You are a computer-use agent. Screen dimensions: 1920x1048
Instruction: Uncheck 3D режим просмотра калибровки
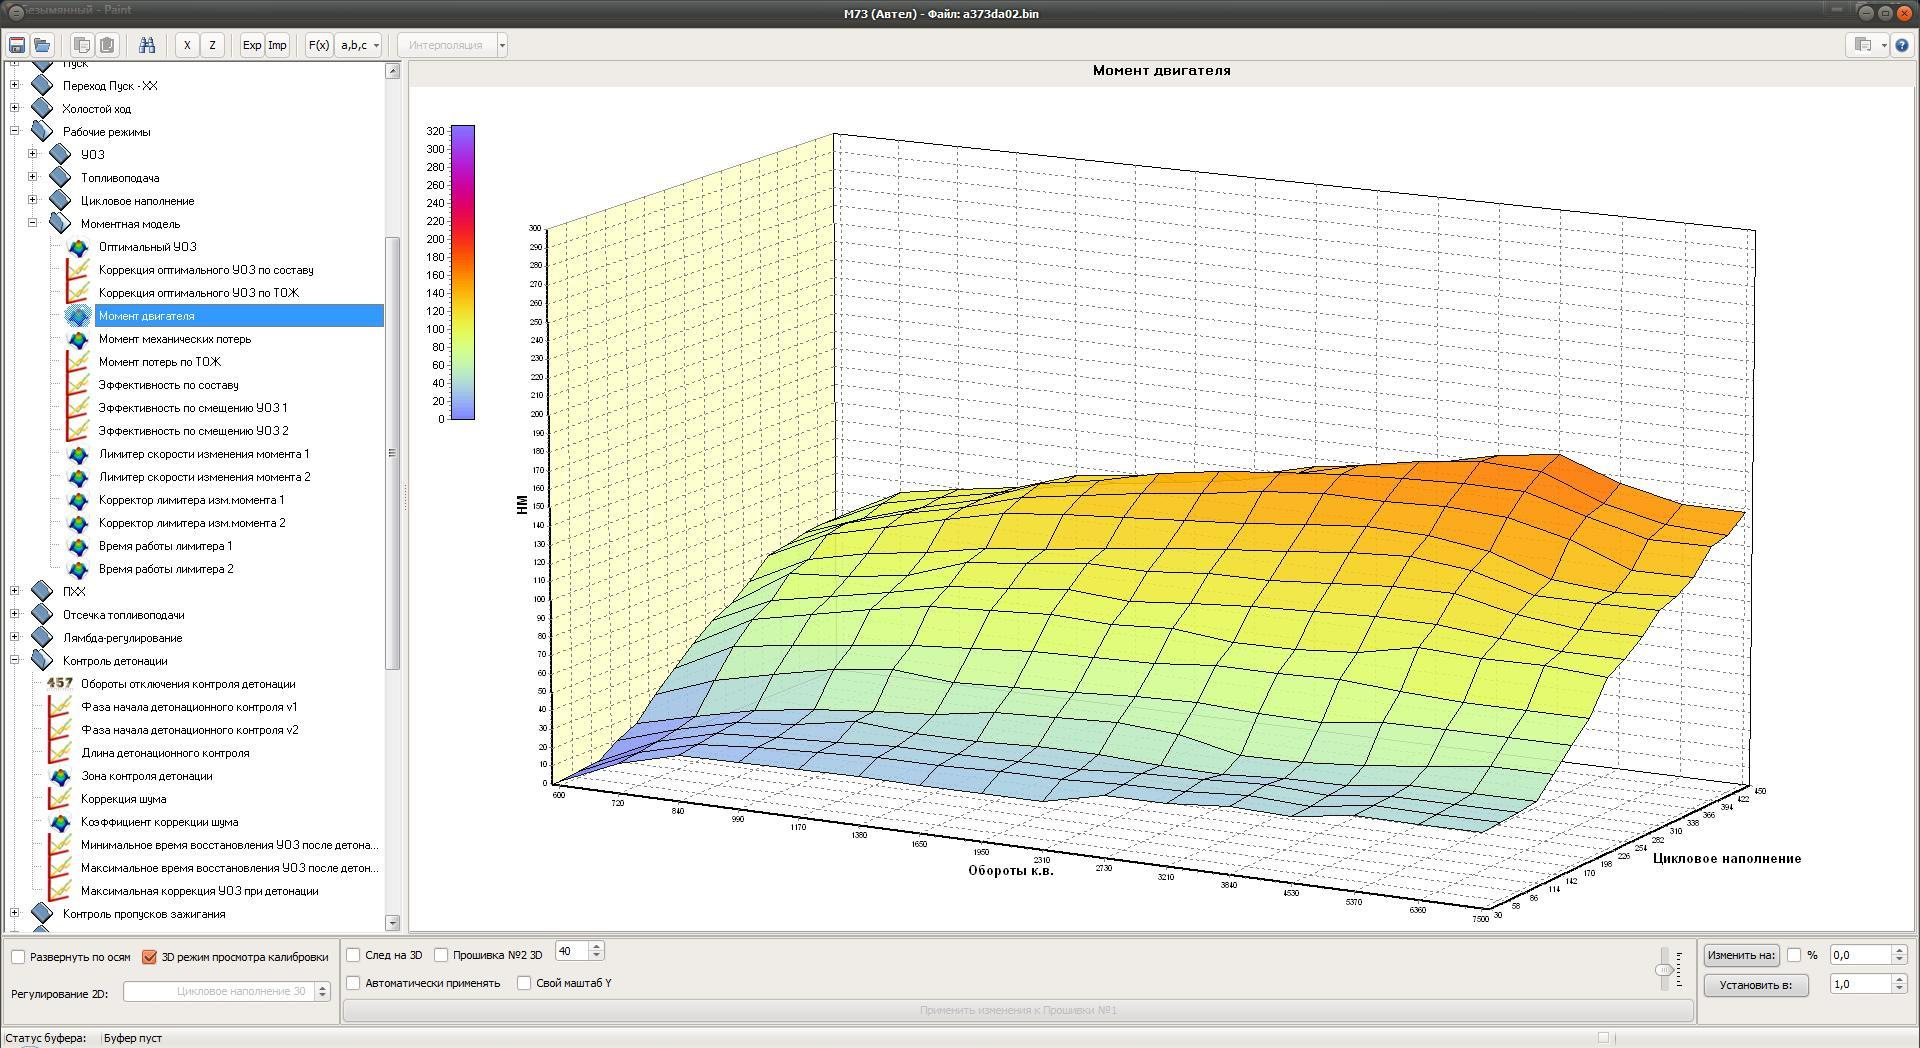pyautogui.click(x=149, y=957)
